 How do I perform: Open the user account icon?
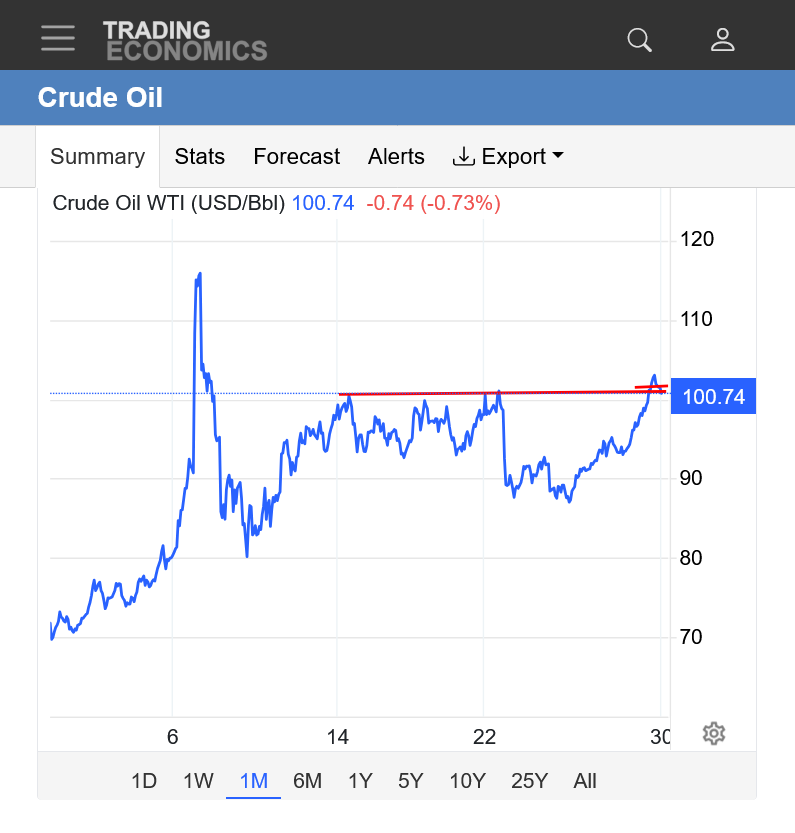722,39
